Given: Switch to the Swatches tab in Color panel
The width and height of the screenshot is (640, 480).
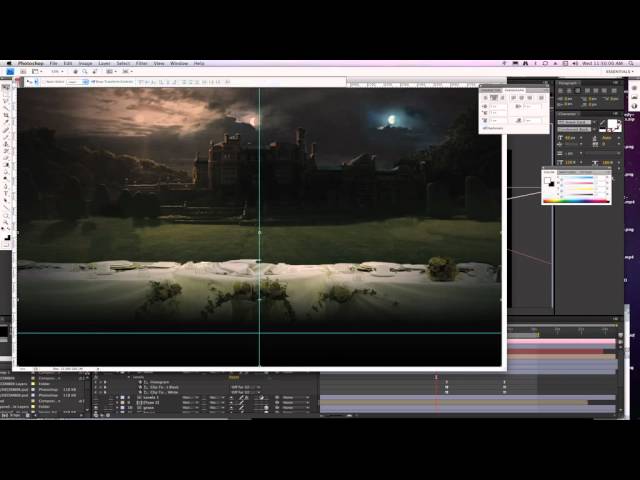Looking at the screenshot, I should pyautogui.click(x=567, y=172).
